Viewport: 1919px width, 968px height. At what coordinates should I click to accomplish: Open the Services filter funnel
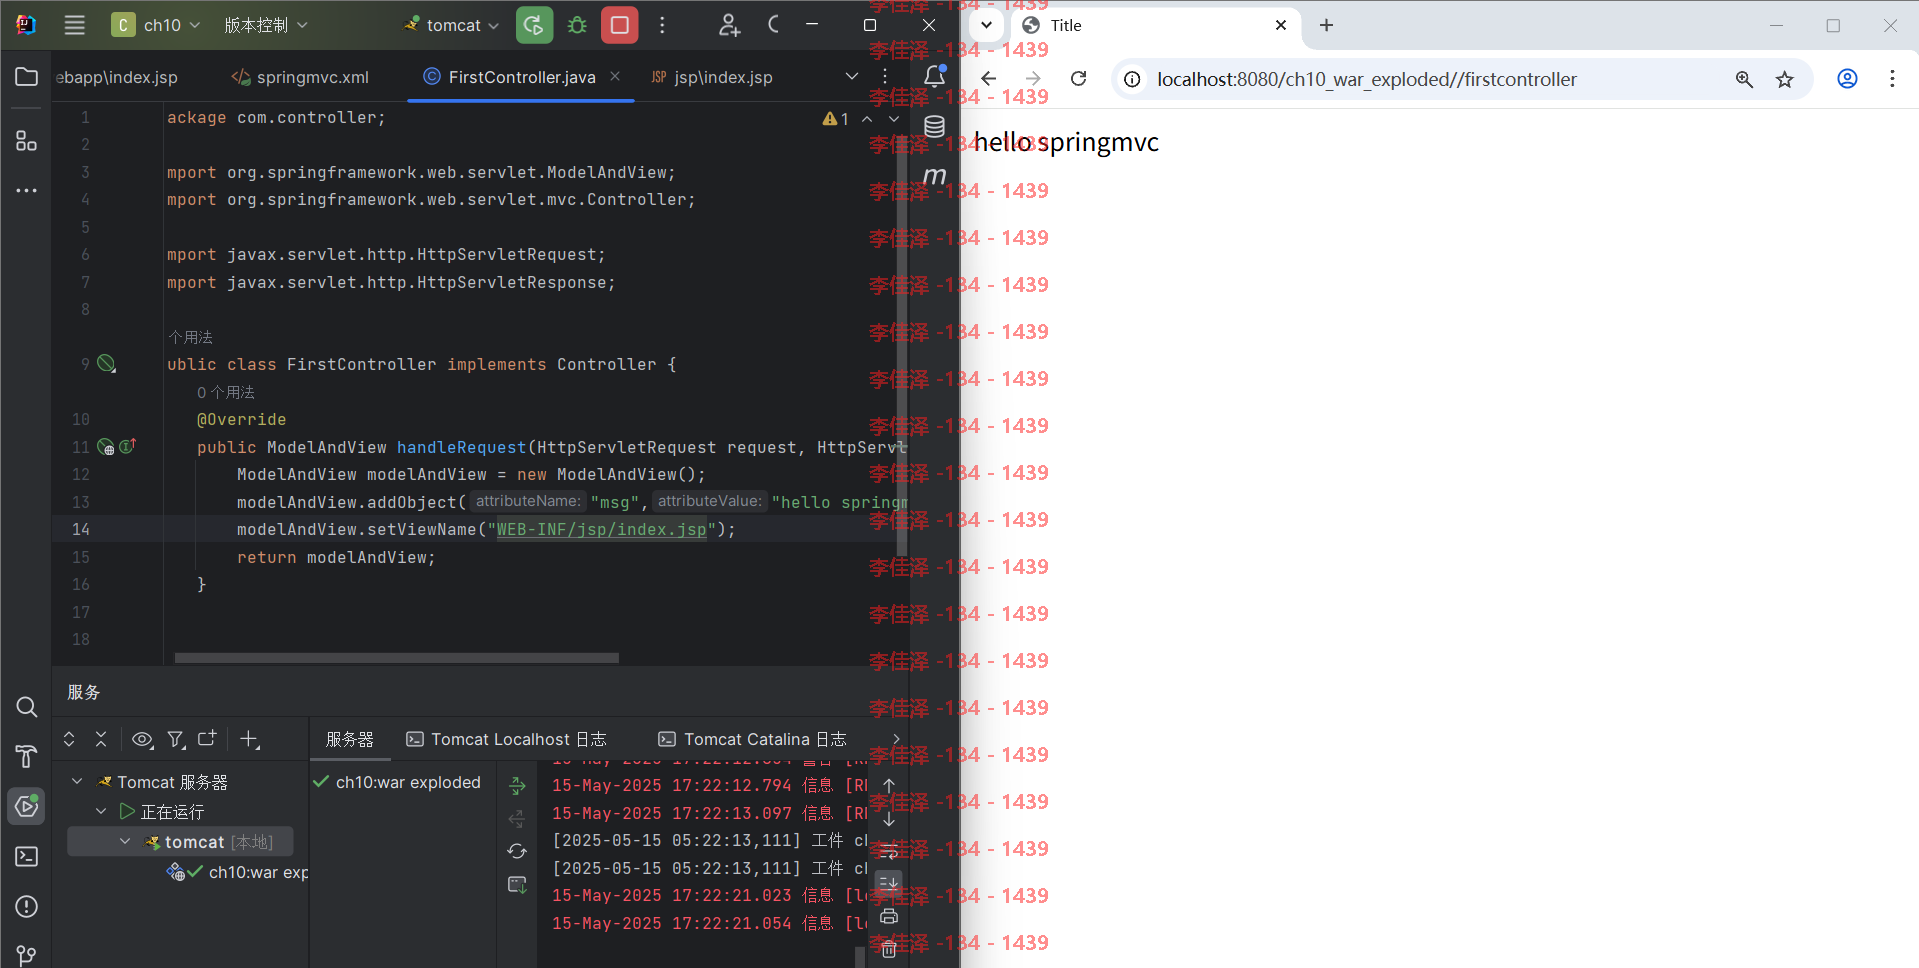(176, 739)
